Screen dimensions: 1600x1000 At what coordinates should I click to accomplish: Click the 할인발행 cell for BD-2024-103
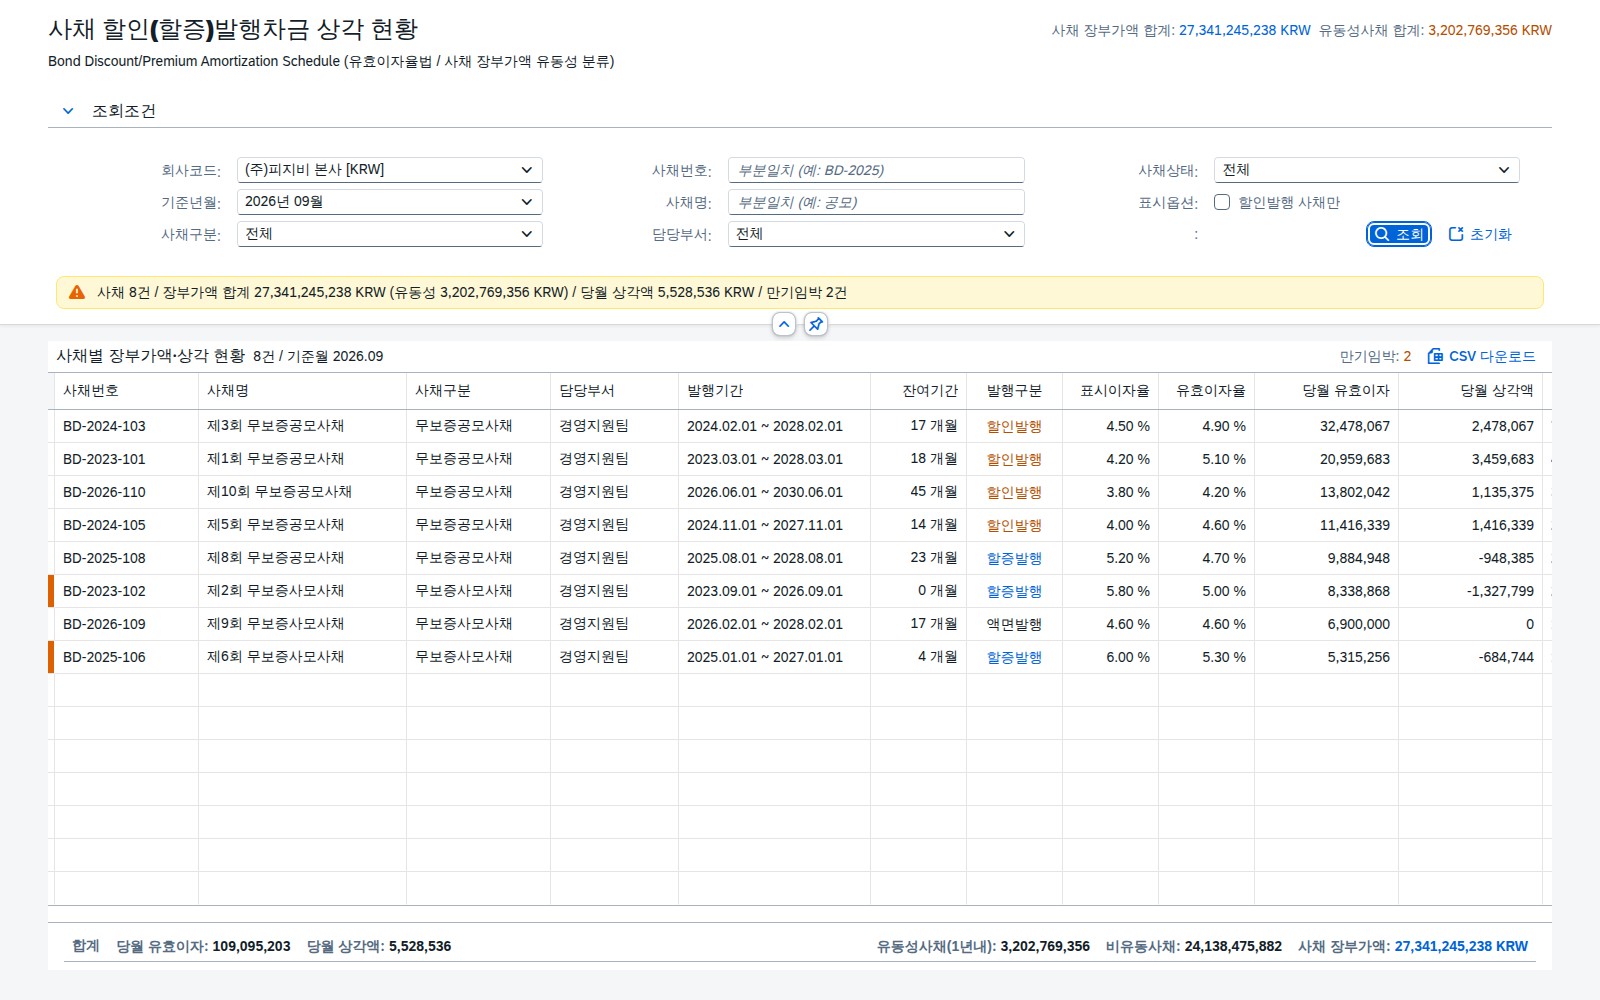pos(1014,426)
